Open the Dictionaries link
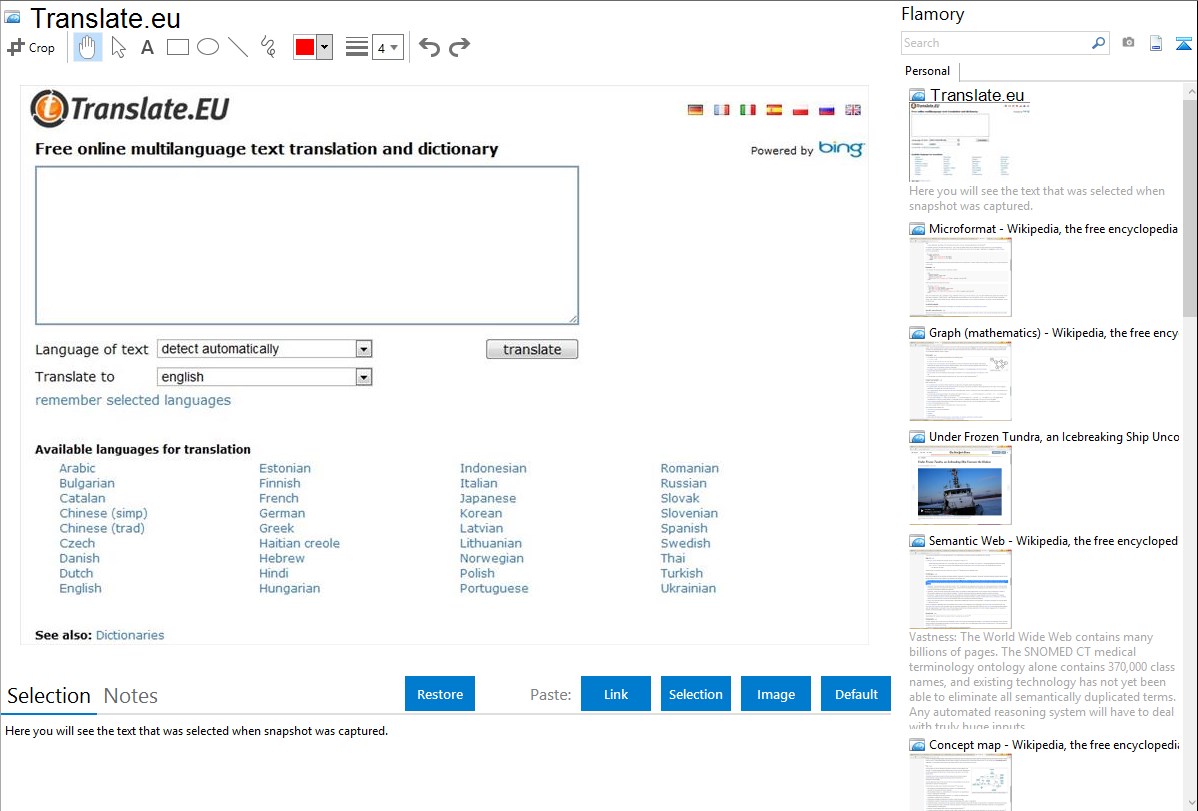 pos(130,635)
